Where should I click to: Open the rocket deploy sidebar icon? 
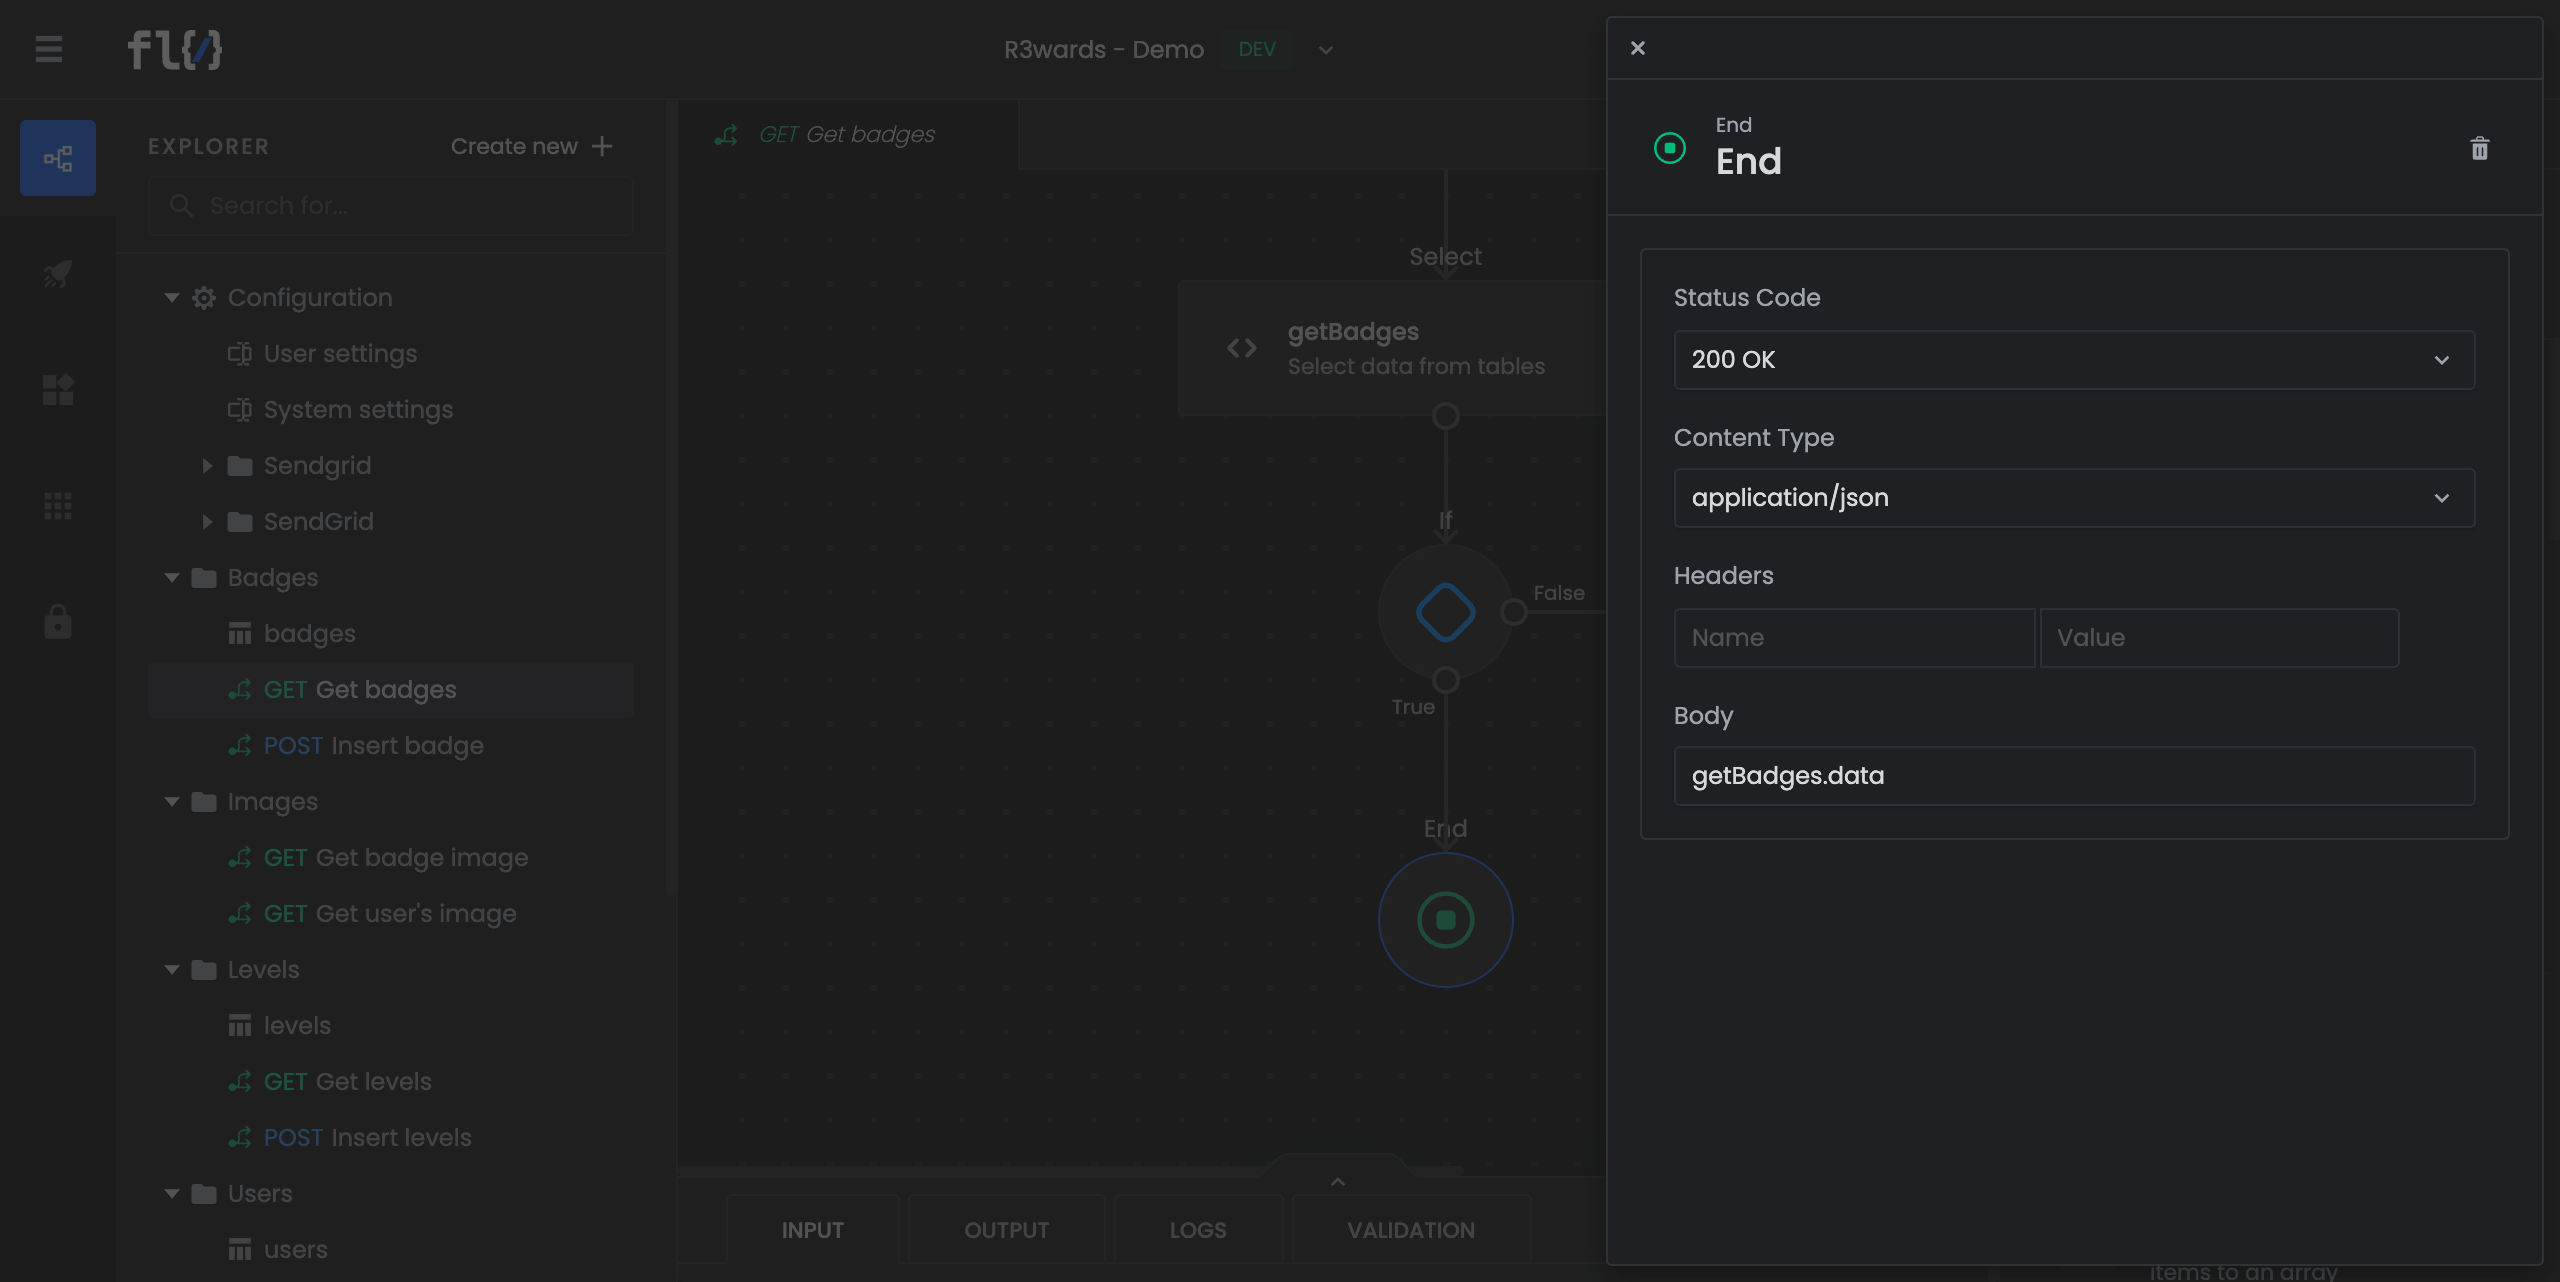pos(58,273)
